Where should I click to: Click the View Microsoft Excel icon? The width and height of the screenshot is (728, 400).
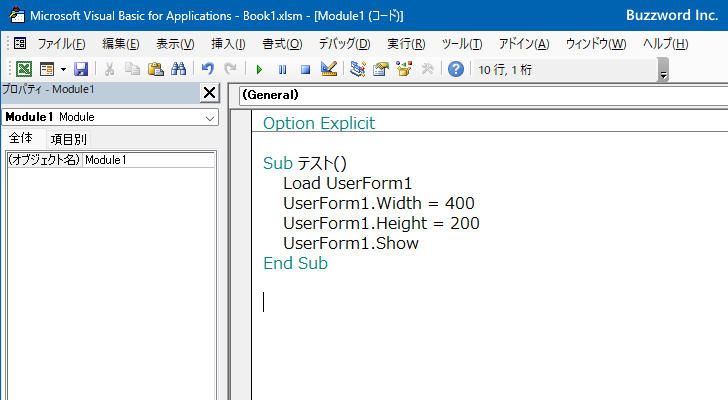24,69
